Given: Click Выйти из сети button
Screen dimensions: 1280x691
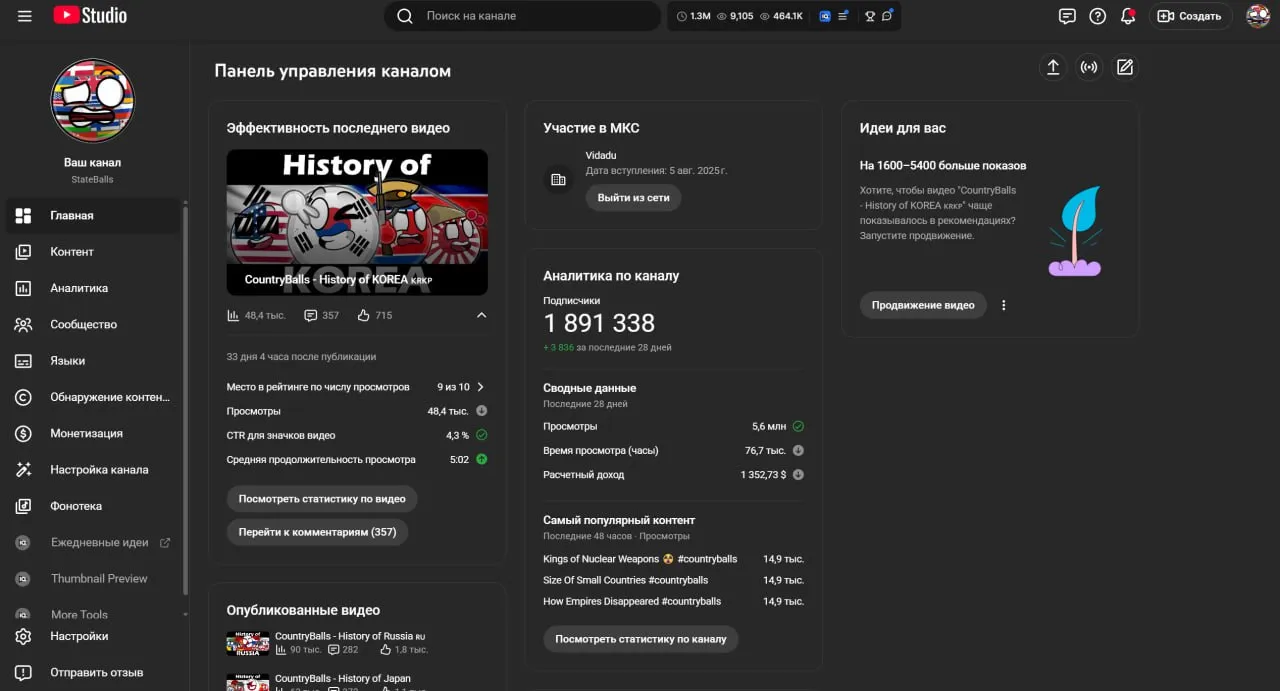Looking at the screenshot, I should pos(634,198).
